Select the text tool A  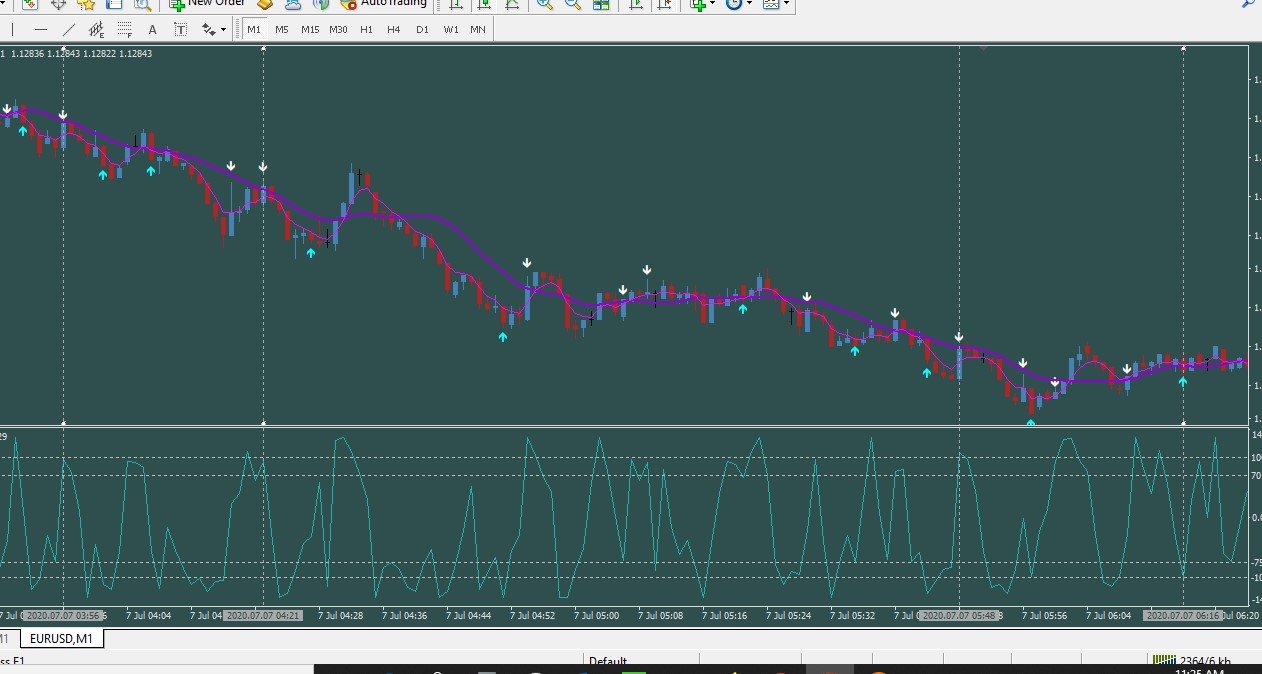[x=152, y=30]
